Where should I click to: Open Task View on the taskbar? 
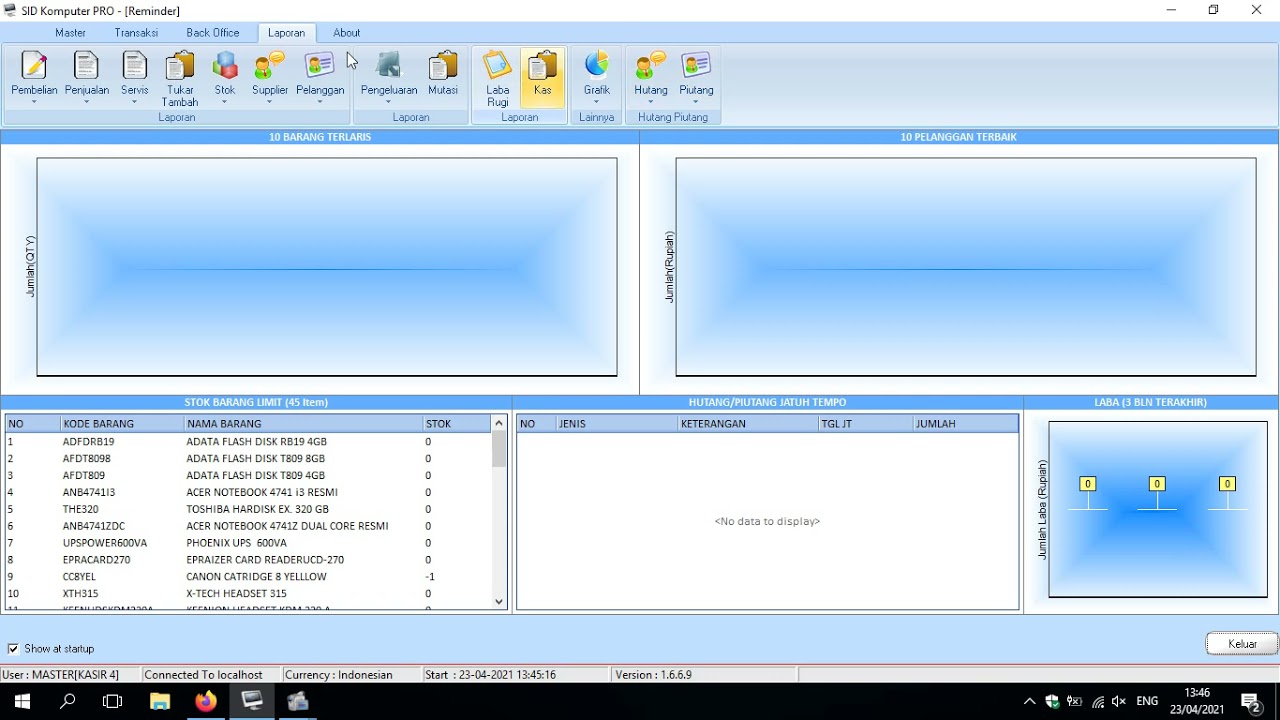pyautogui.click(x=113, y=702)
